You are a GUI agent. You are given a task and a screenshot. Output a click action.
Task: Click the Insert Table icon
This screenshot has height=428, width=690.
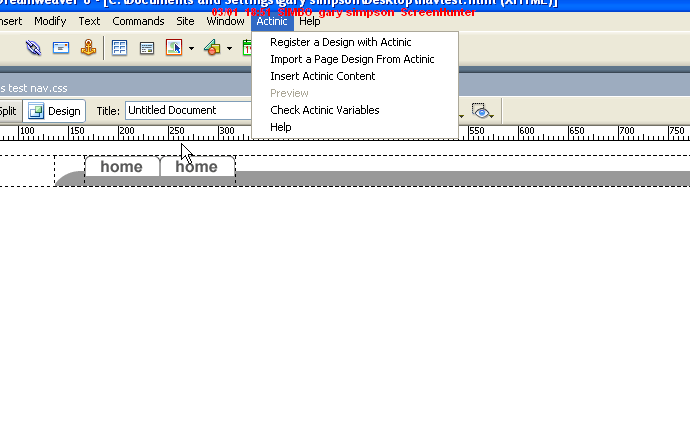(x=119, y=48)
